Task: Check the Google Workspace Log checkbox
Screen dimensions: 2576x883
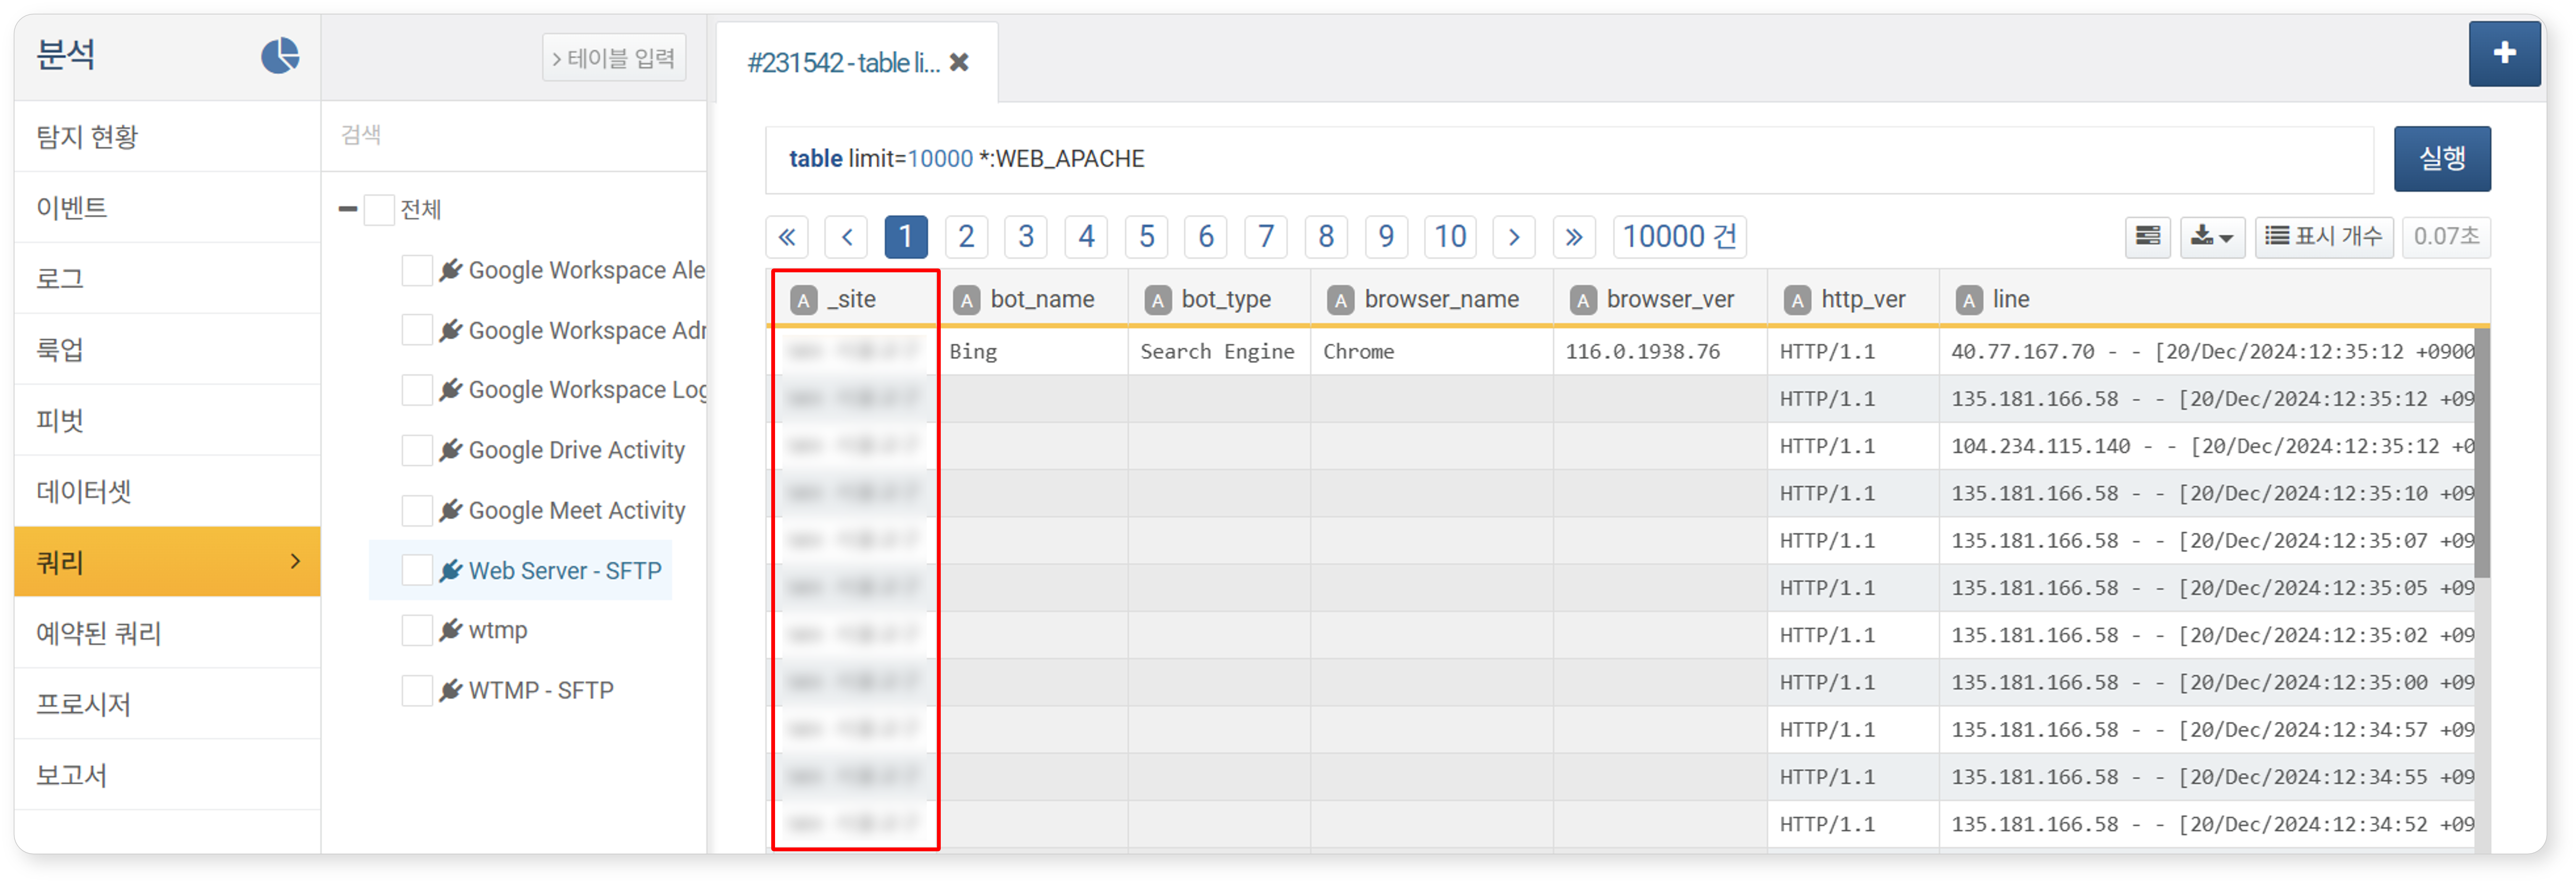Action: point(416,390)
